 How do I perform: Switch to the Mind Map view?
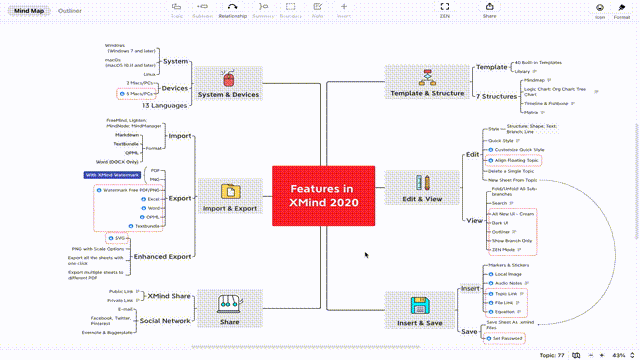coord(29,11)
